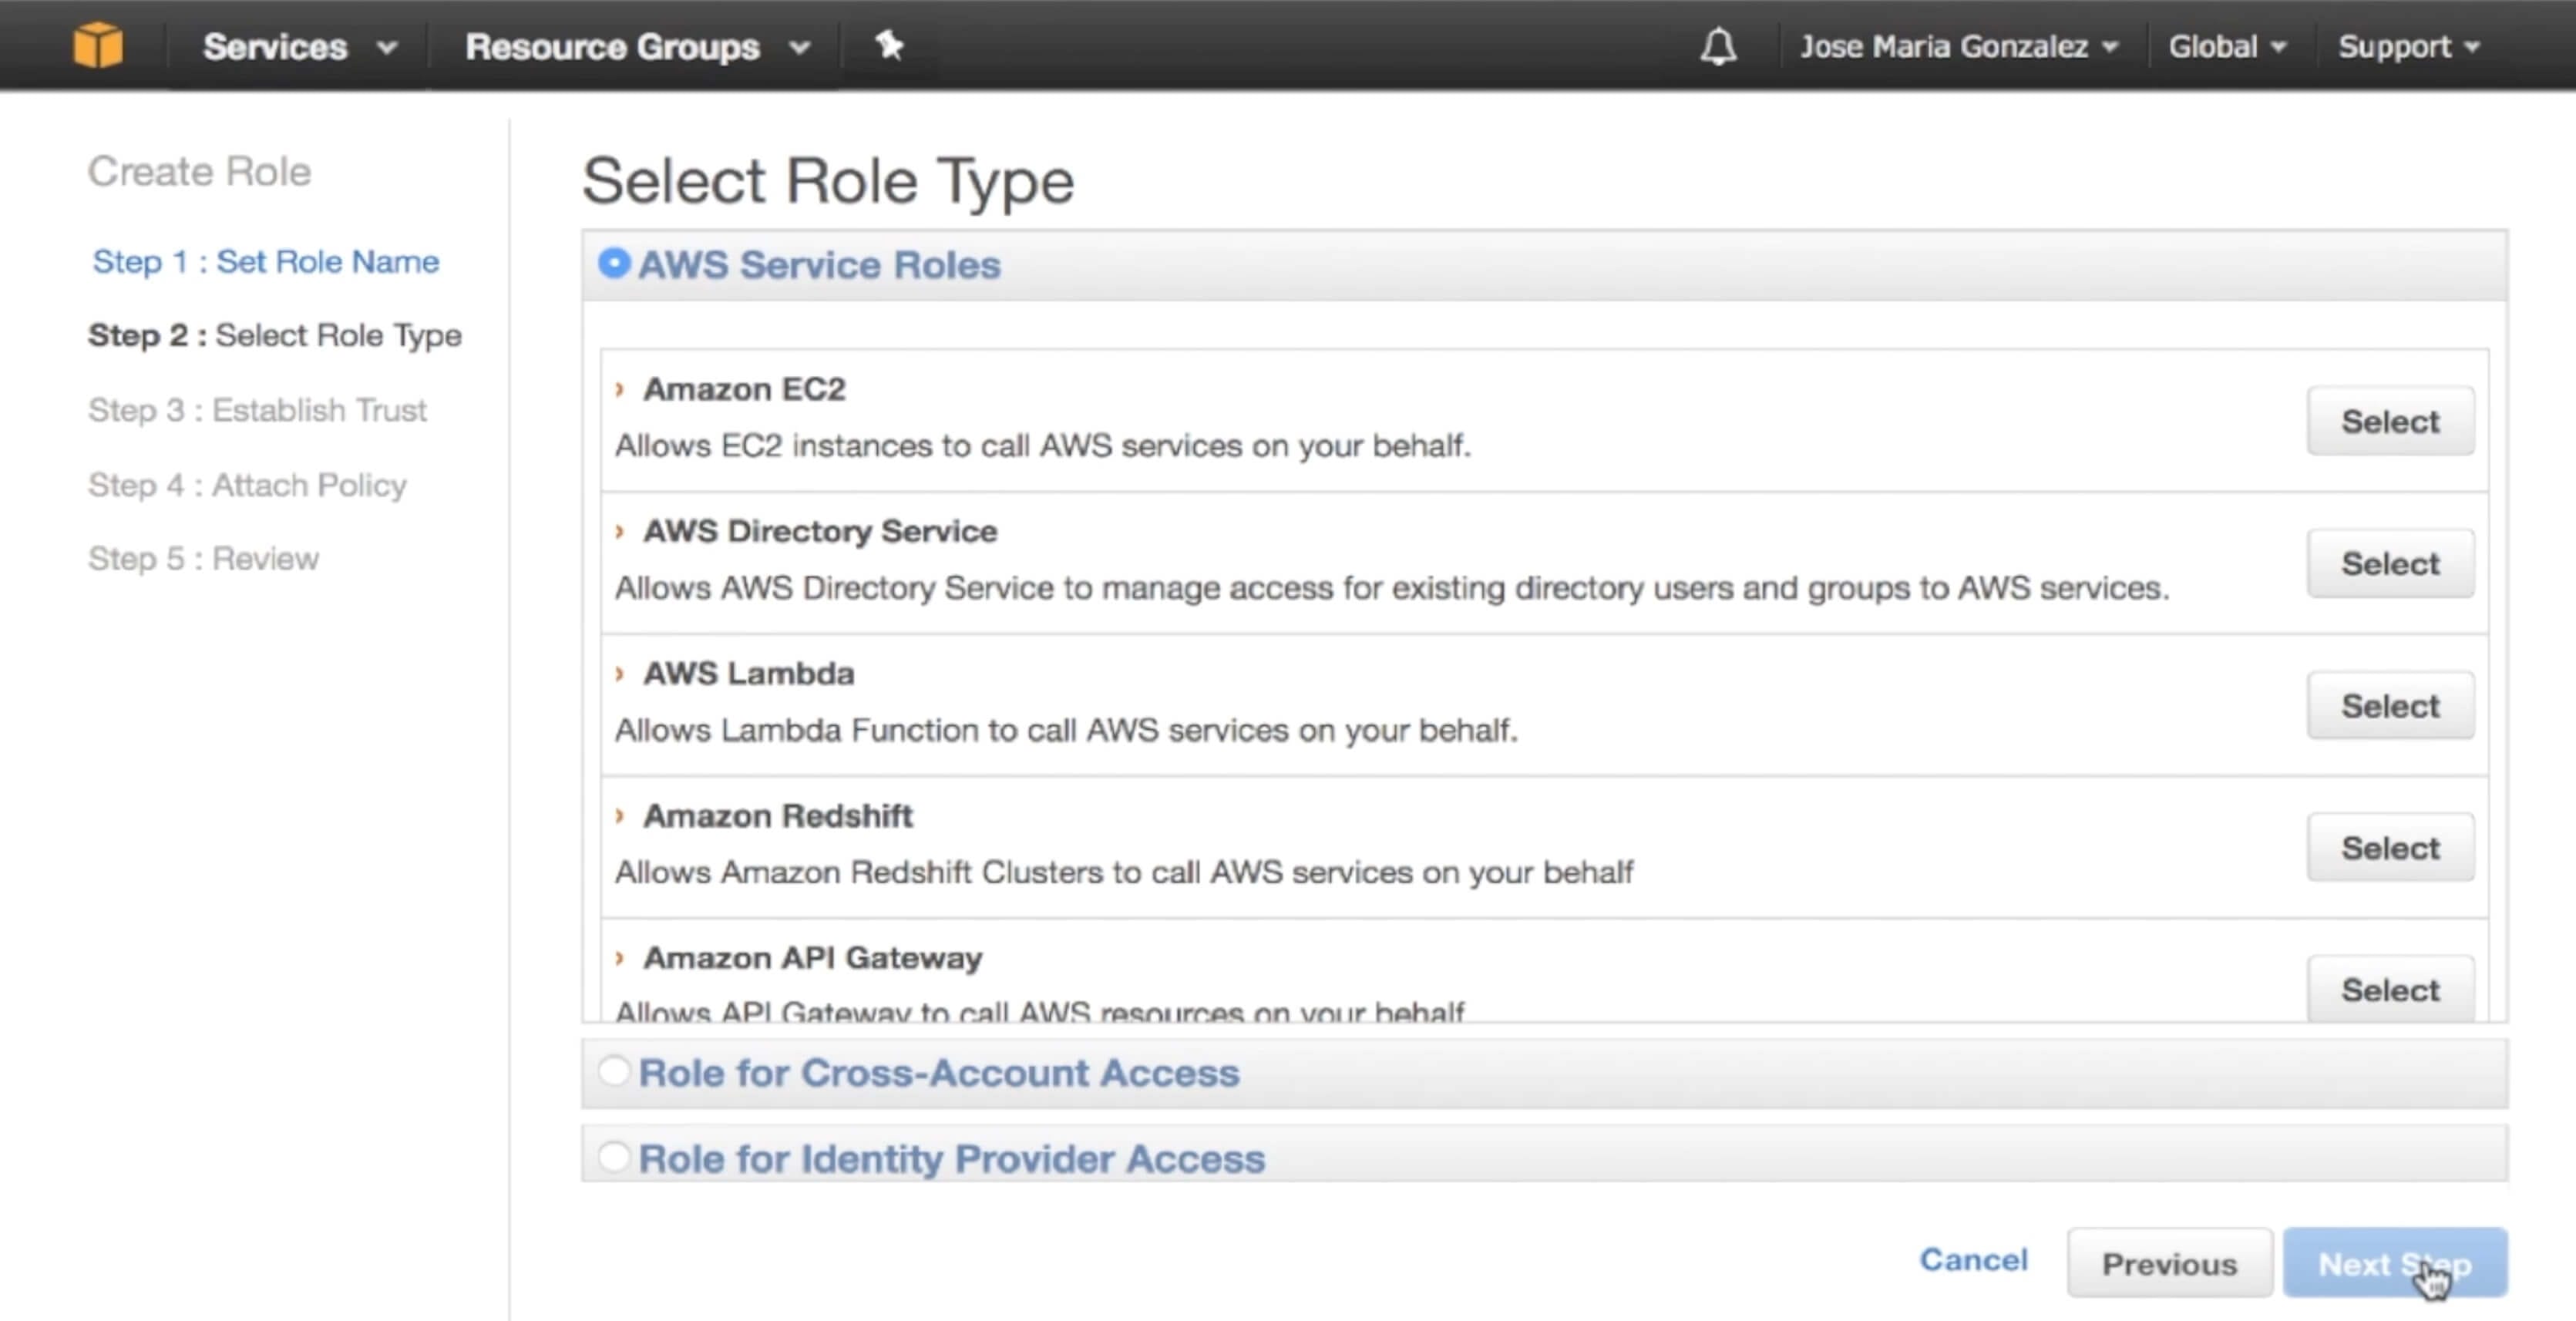Viewport: 2576px width, 1321px height.
Task: Open the Services menu
Action: pos(300,46)
